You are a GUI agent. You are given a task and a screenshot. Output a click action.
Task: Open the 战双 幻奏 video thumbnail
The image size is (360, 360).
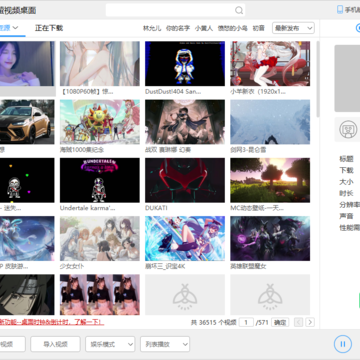click(x=185, y=122)
